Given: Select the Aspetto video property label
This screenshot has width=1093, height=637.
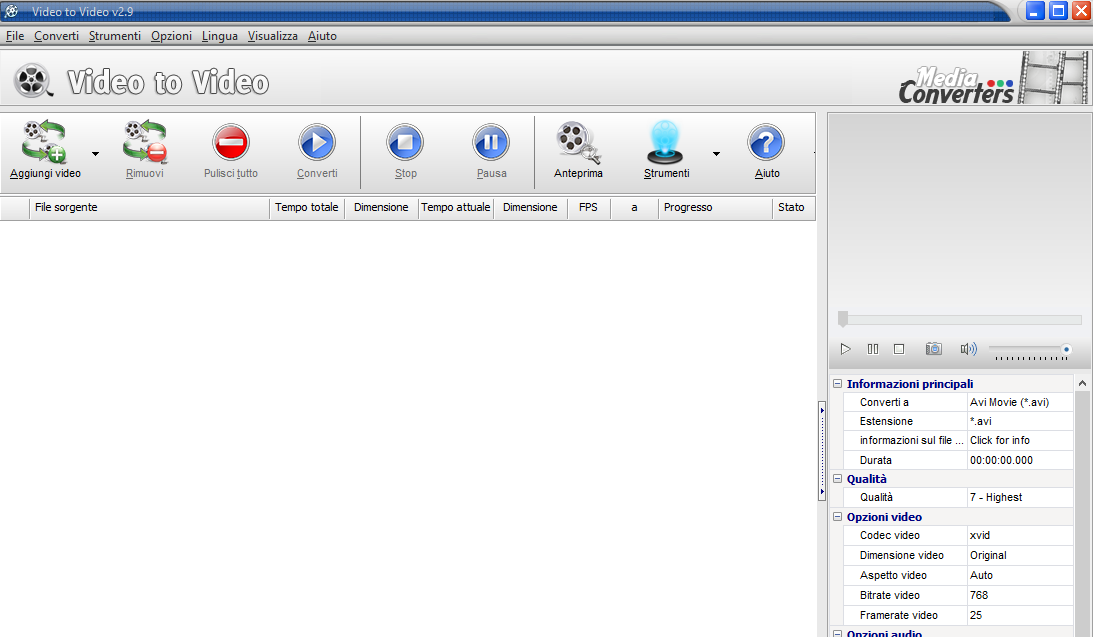Looking at the screenshot, I should pos(893,575).
